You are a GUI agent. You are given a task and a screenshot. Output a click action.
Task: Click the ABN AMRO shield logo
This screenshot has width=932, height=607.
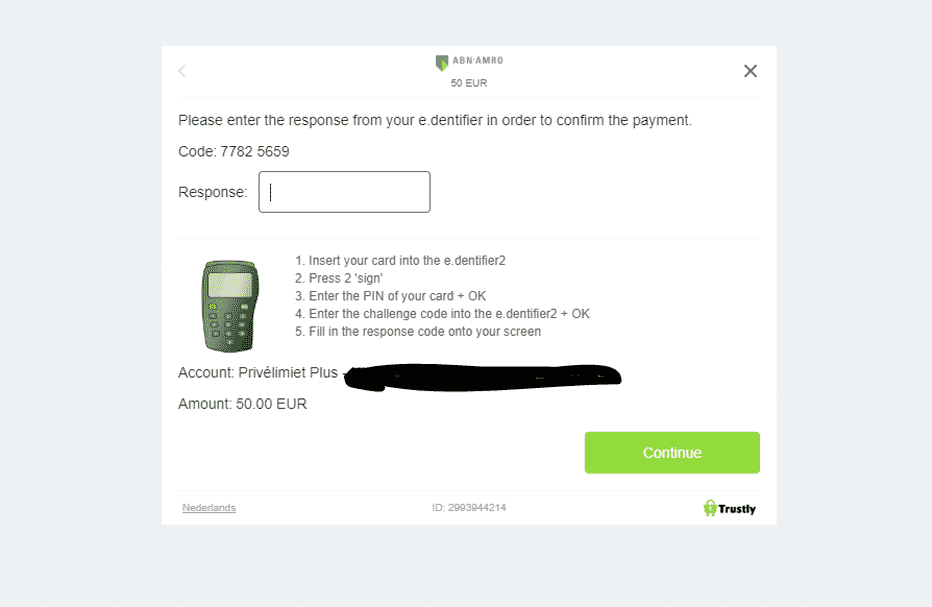pos(442,63)
